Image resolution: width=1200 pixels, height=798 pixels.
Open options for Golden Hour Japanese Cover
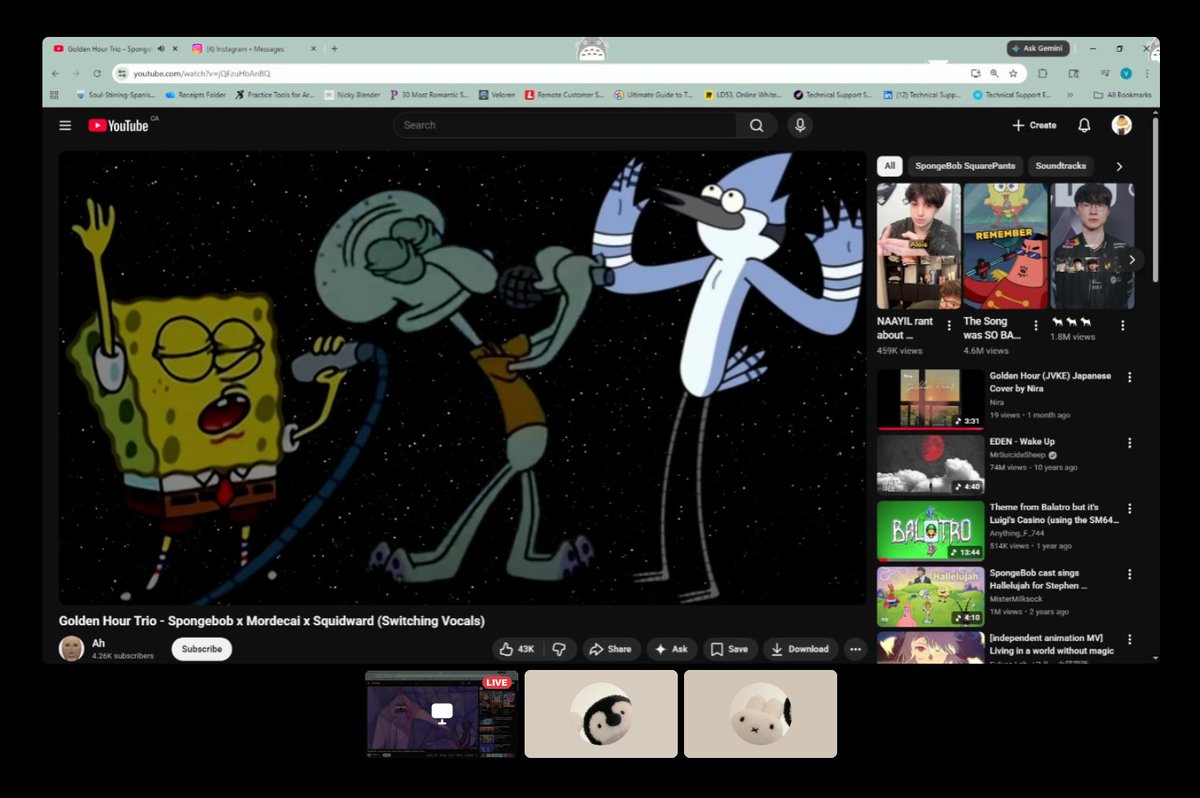point(1130,377)
